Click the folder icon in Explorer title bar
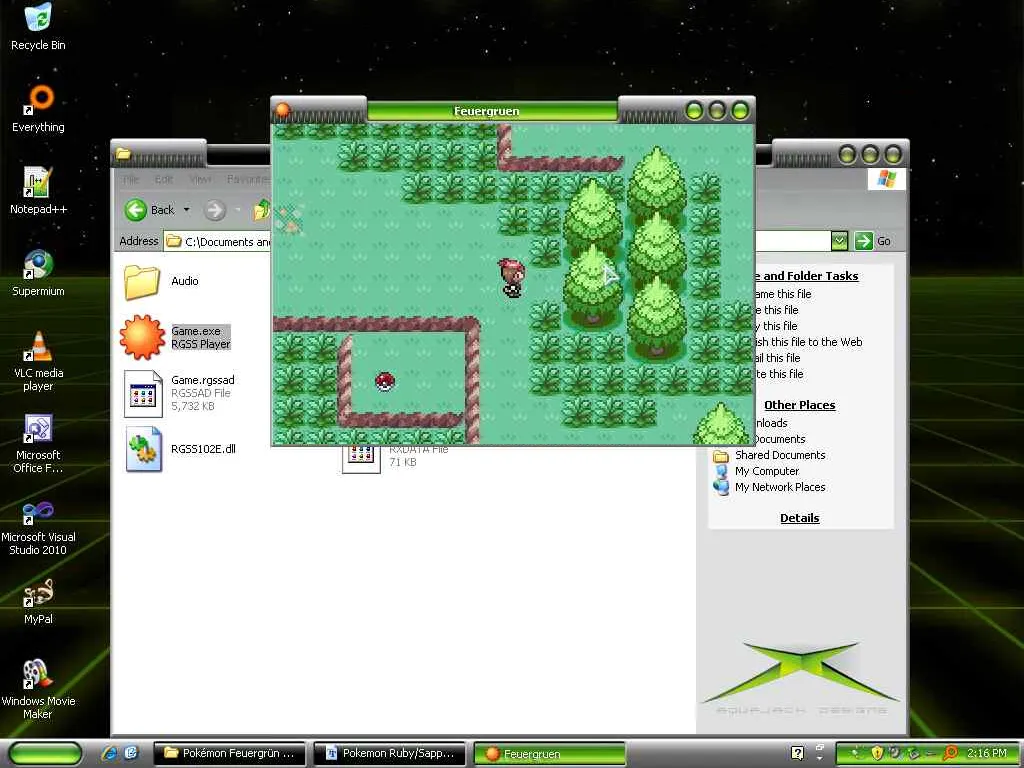1024x768 pixels. click(x=123, y=154)
